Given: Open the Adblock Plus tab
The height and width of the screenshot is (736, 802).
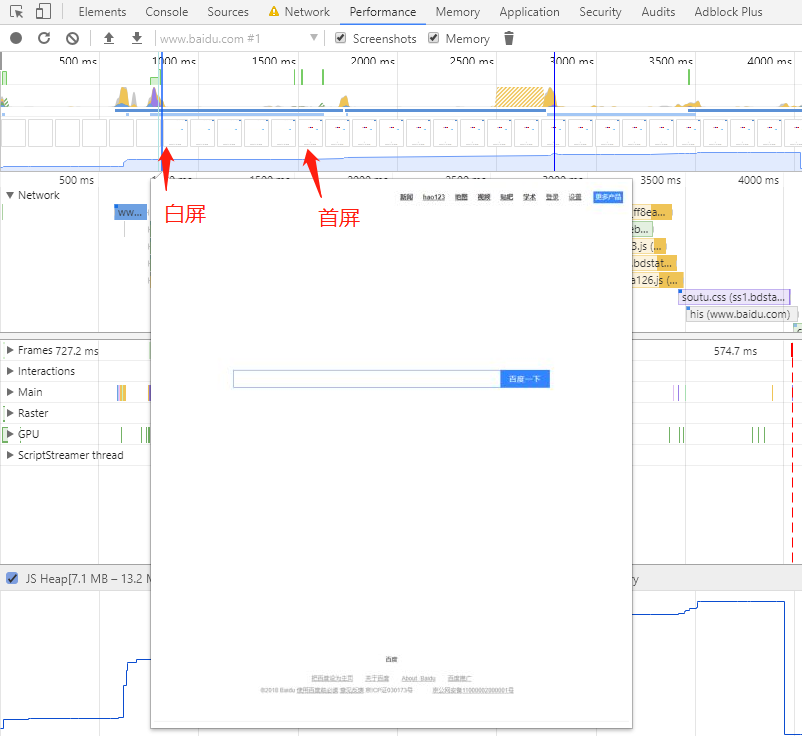Looking at the screenshot, I should (x=728, y=12).
